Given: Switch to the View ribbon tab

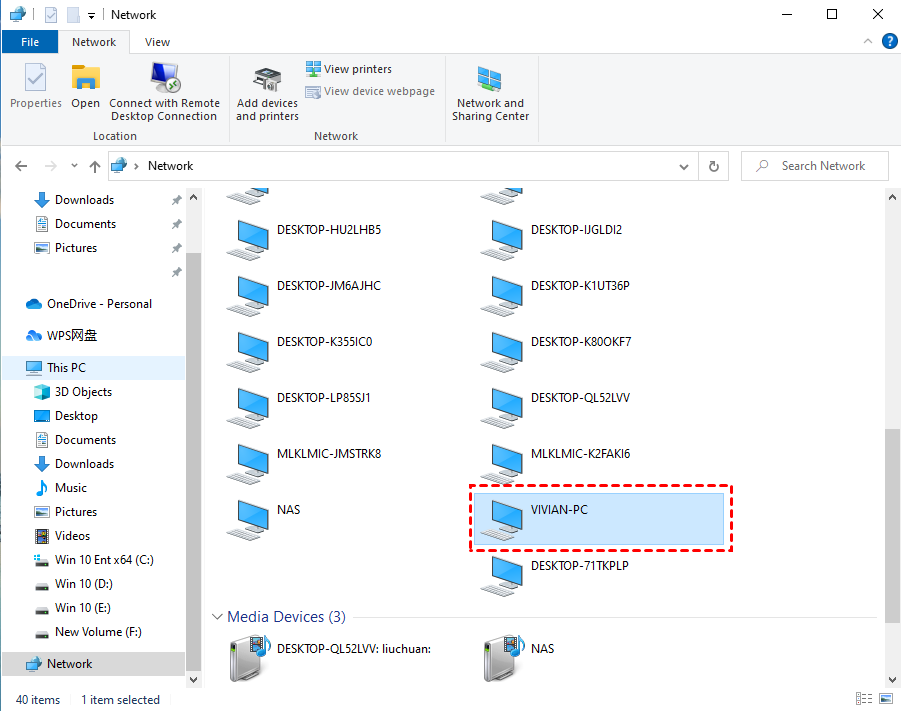Looking at the screenshot, I should pyautogui.click(x=157, y=42).
